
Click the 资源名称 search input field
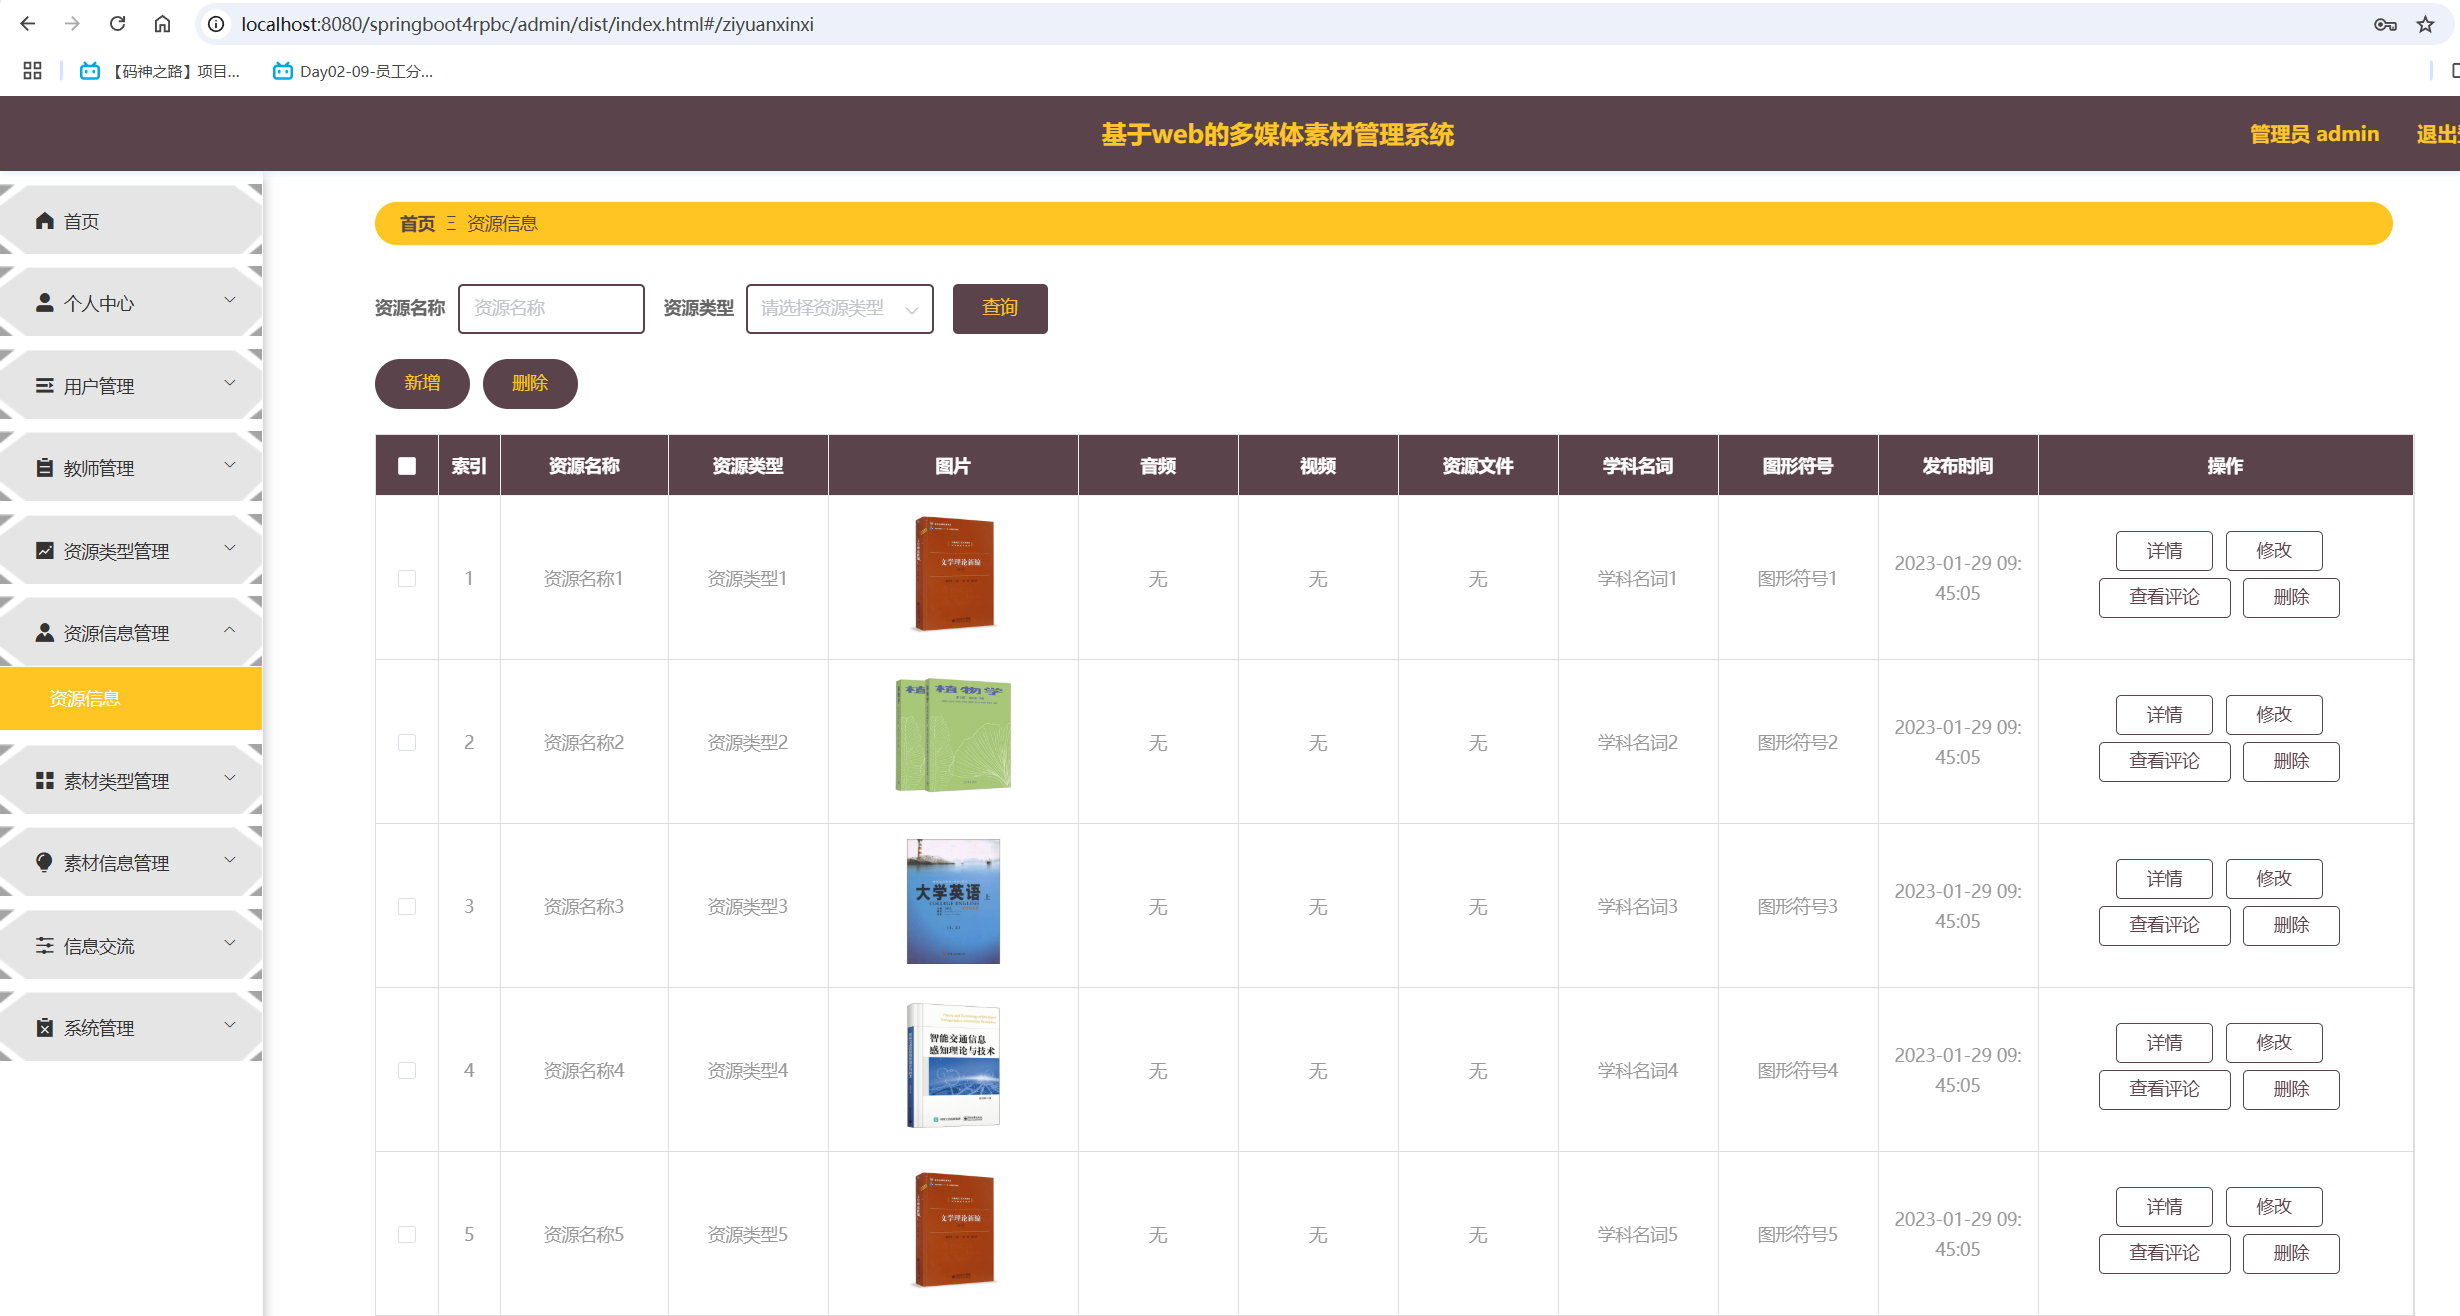[551, 309]
